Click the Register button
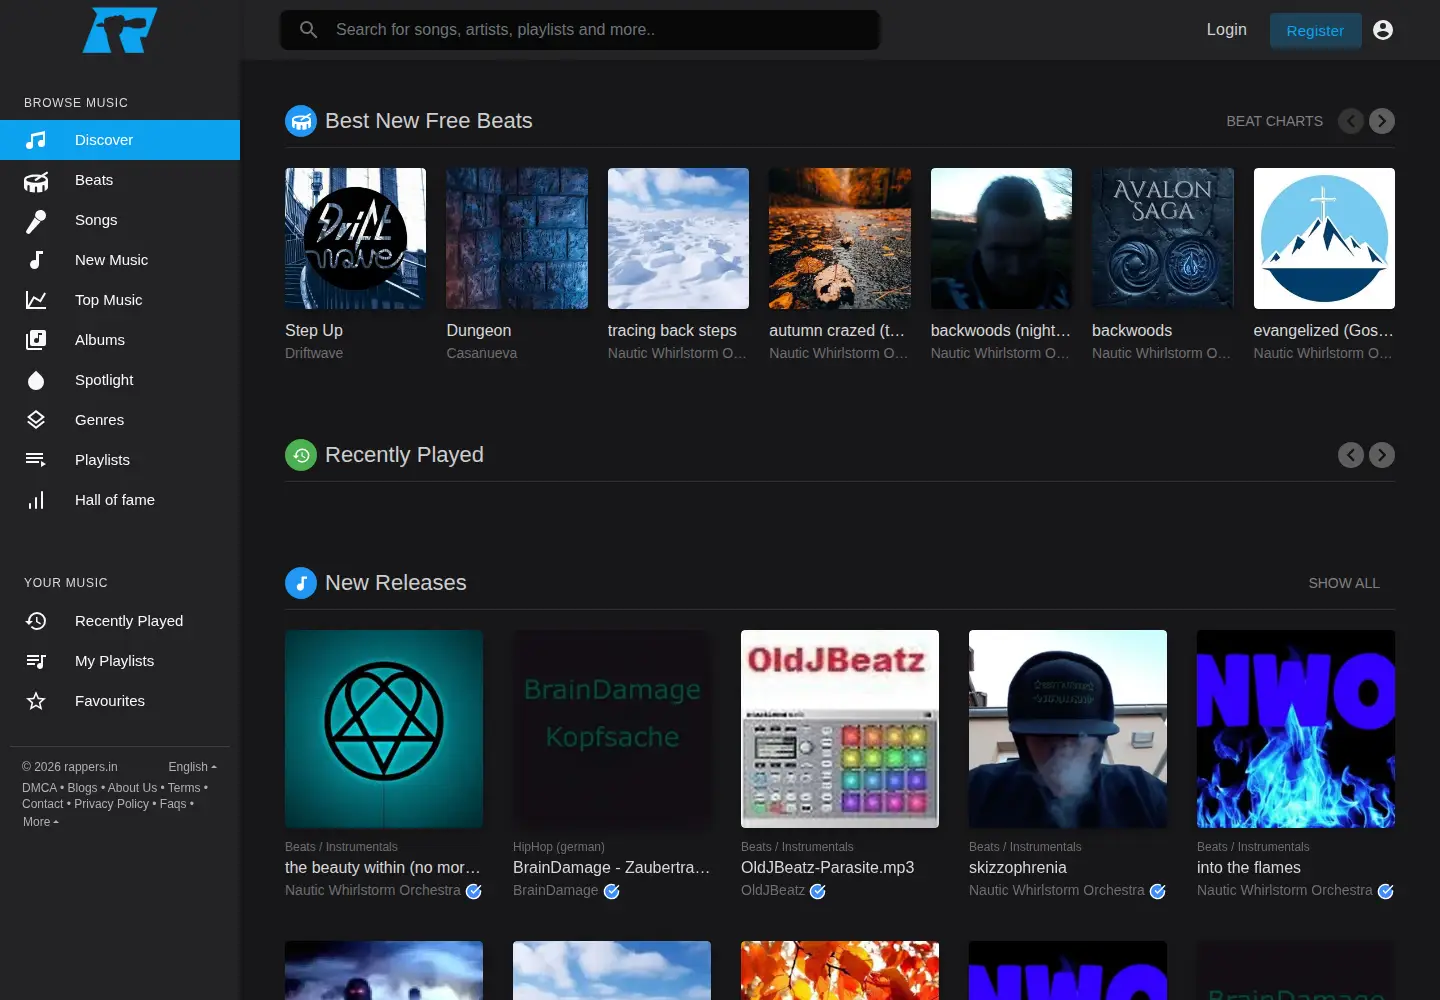 [x=1315, y=31]
